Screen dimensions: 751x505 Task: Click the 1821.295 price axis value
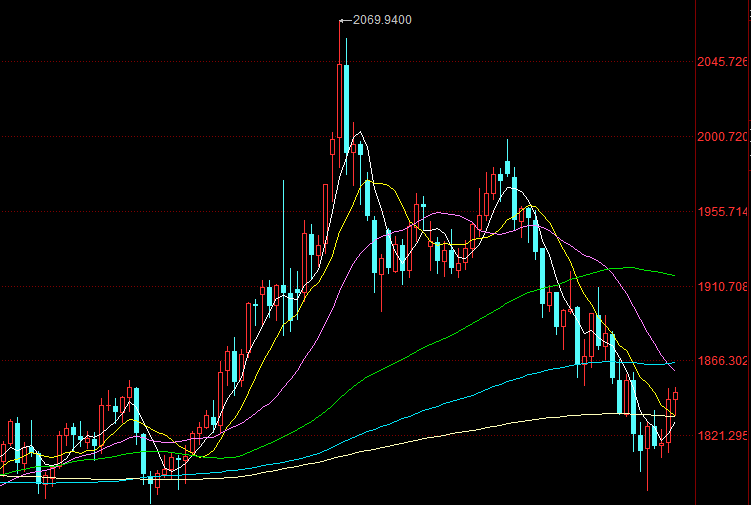pos(722,436)
